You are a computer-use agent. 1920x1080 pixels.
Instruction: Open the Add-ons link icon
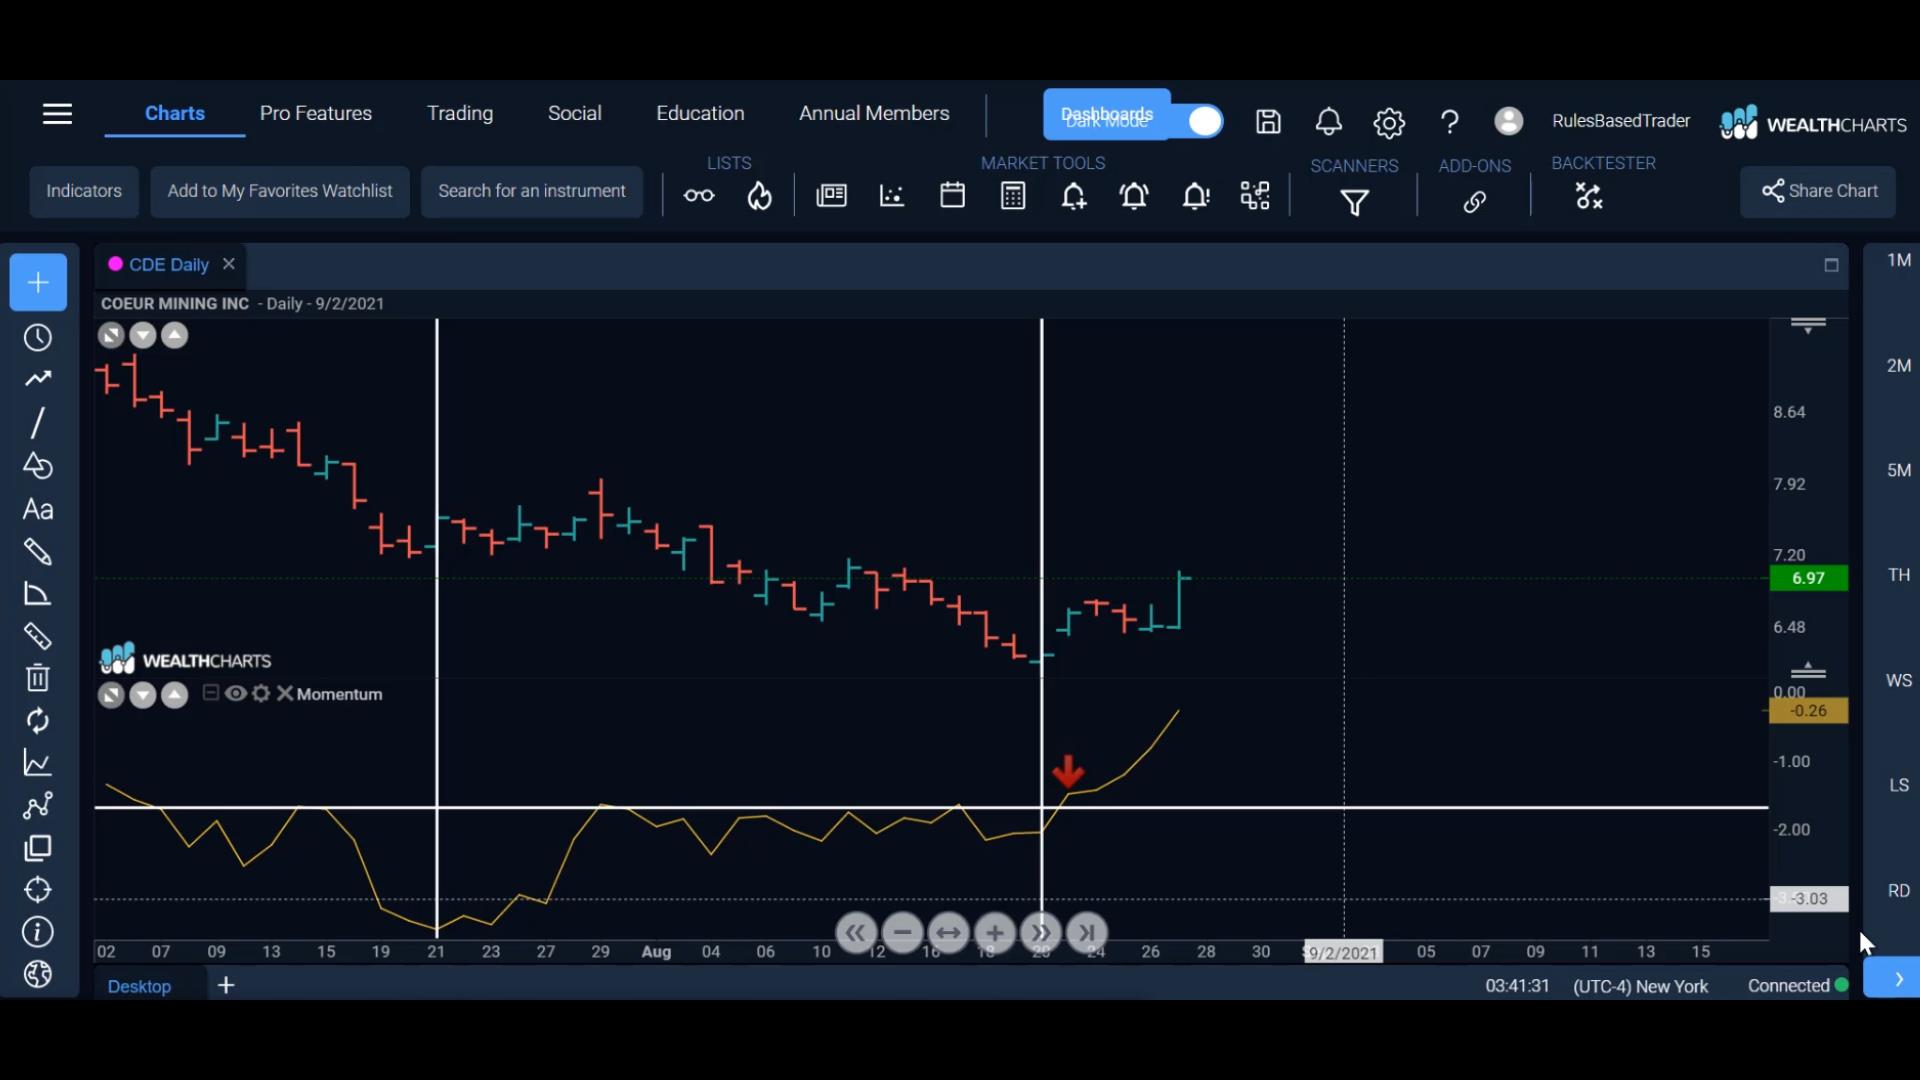click(1474, 202)
